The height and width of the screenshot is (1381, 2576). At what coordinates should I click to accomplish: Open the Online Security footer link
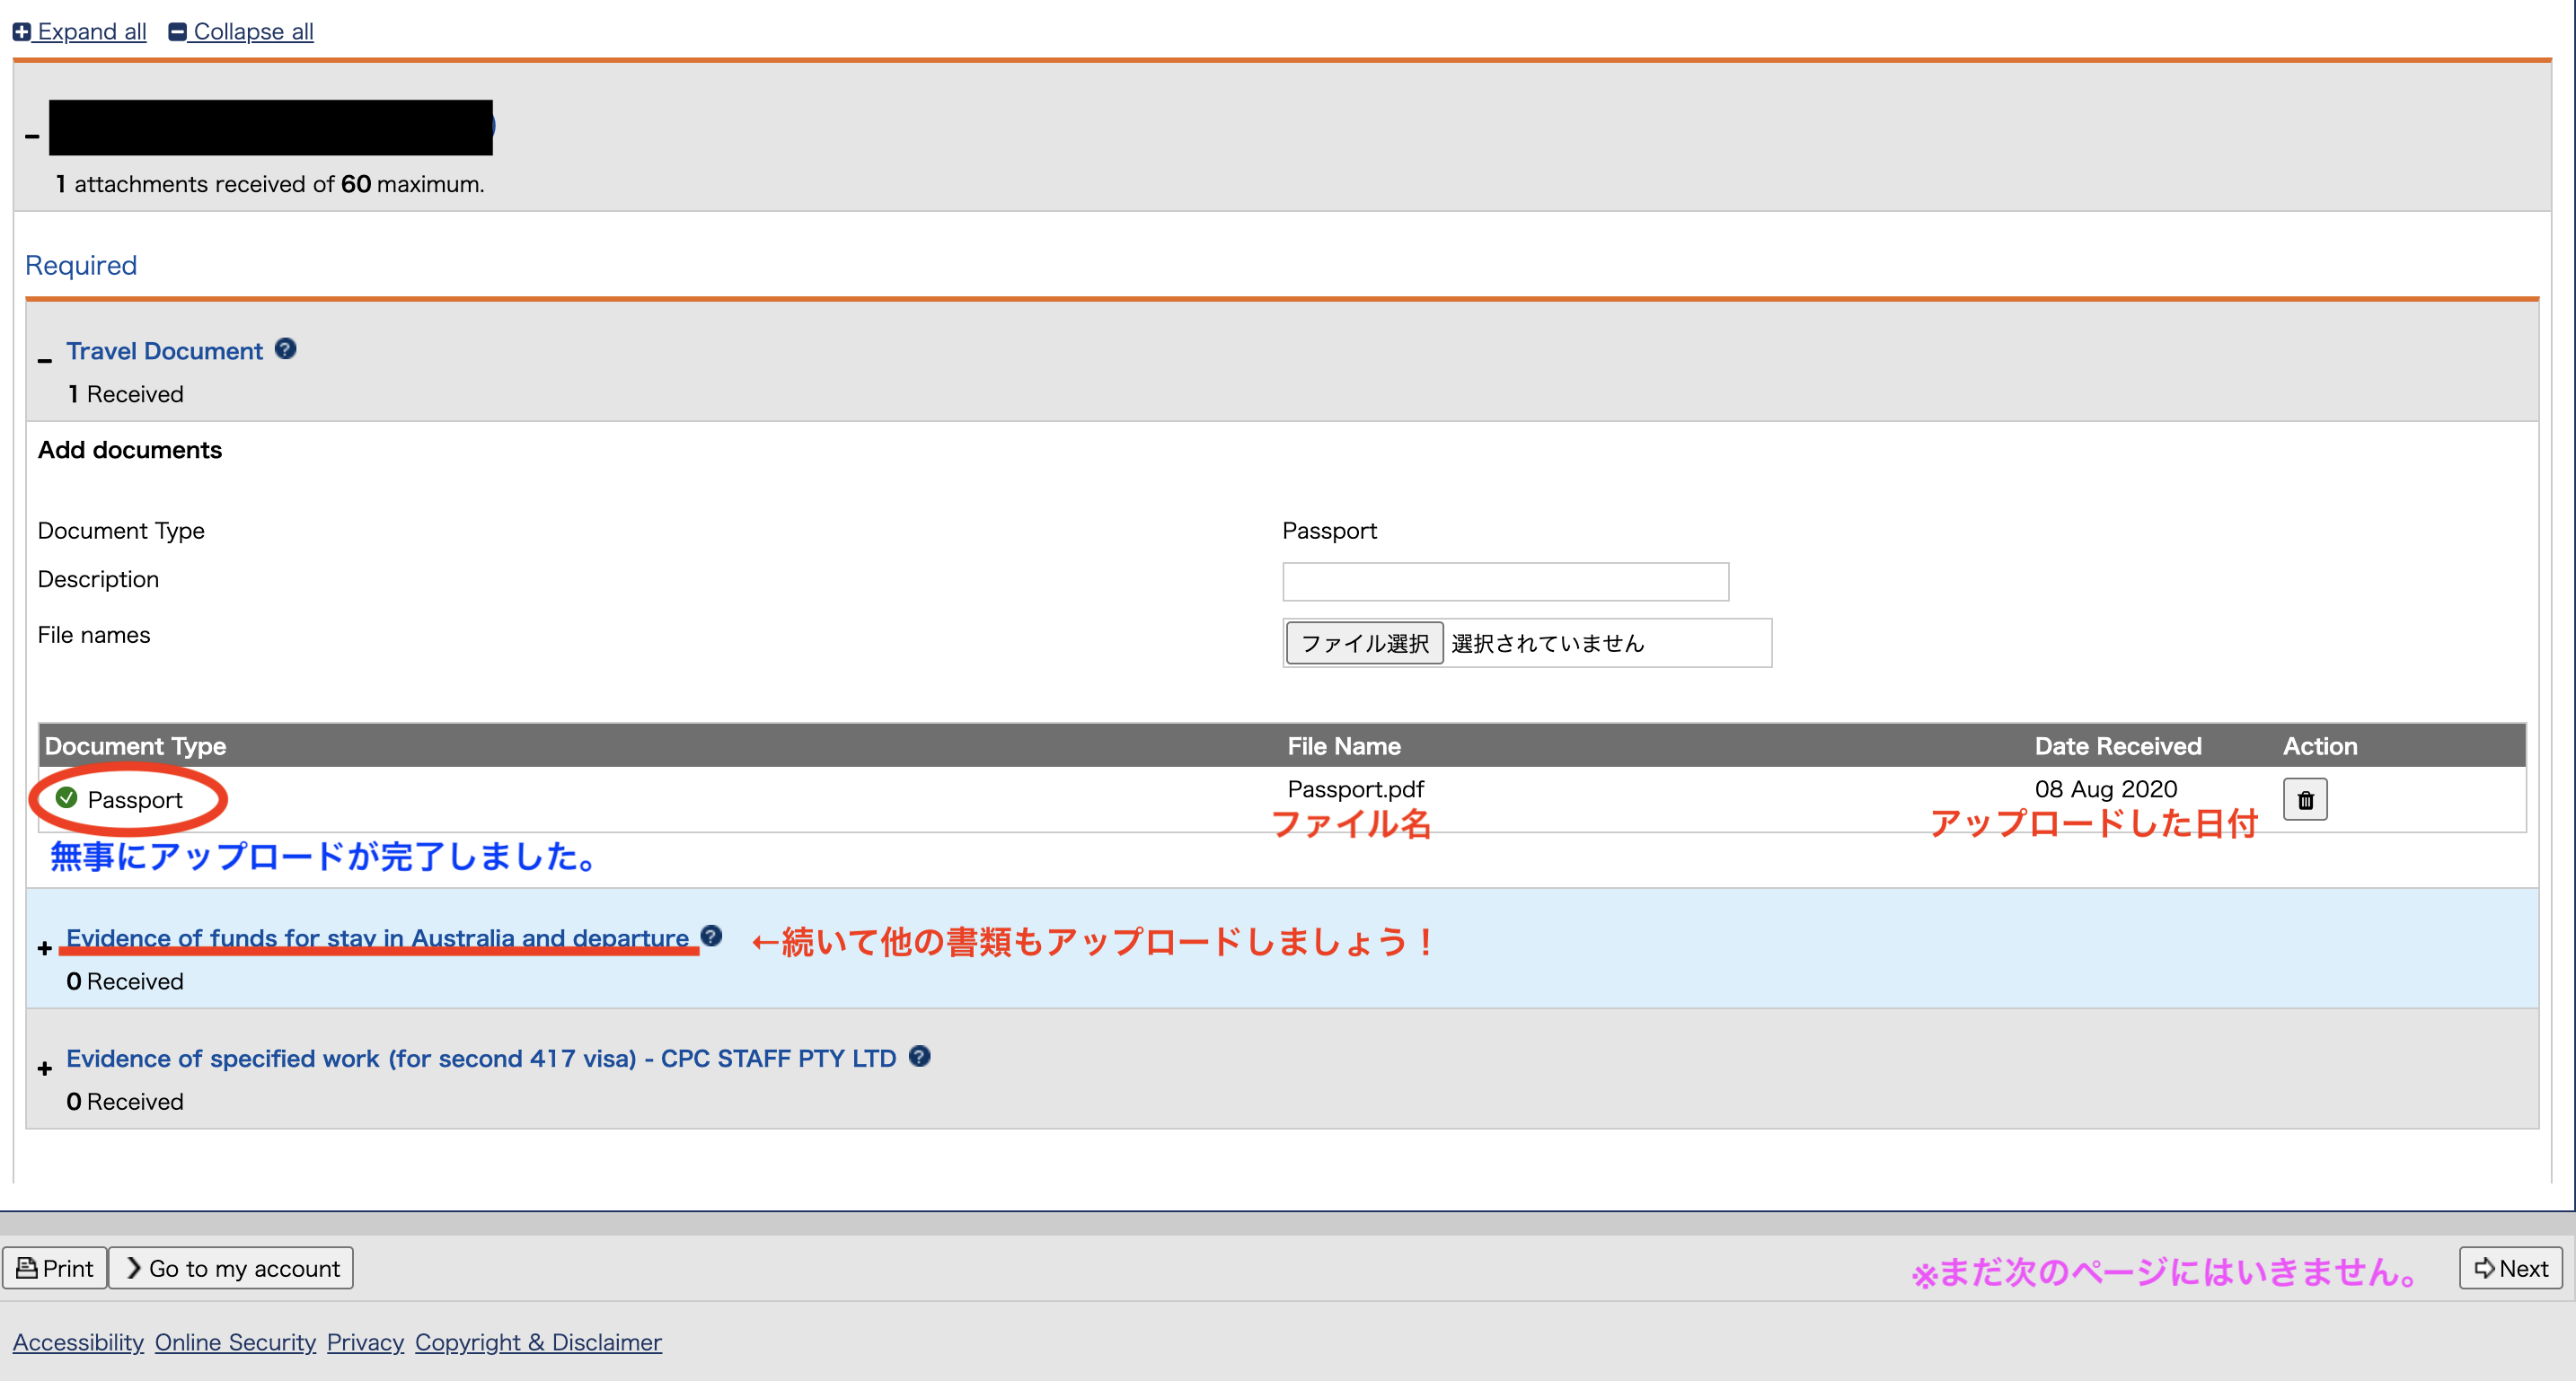pos(235,1342)
